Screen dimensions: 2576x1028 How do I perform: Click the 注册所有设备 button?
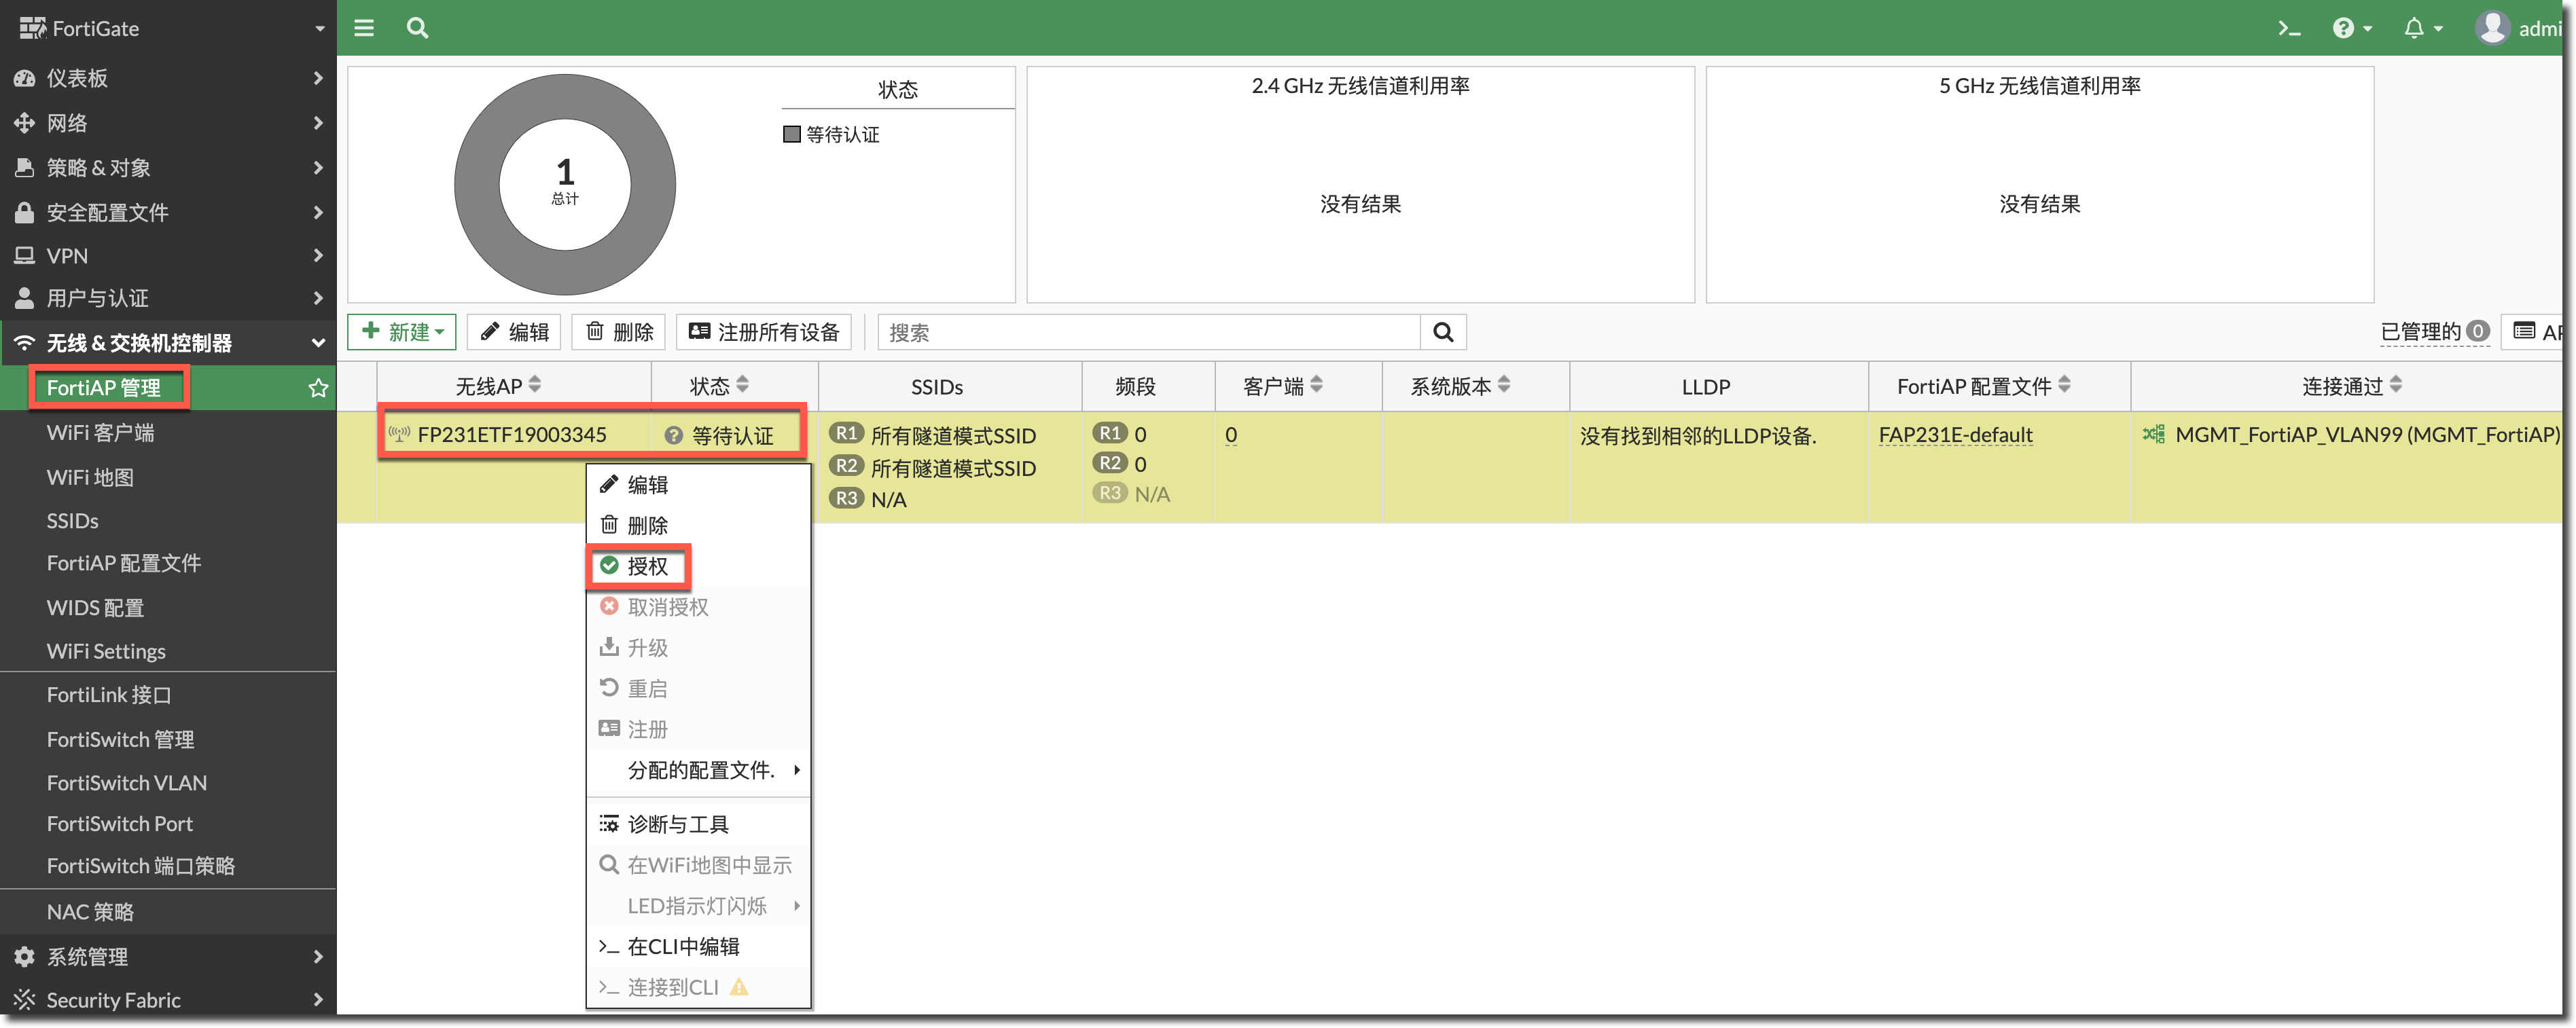click(x=764, y=332)
